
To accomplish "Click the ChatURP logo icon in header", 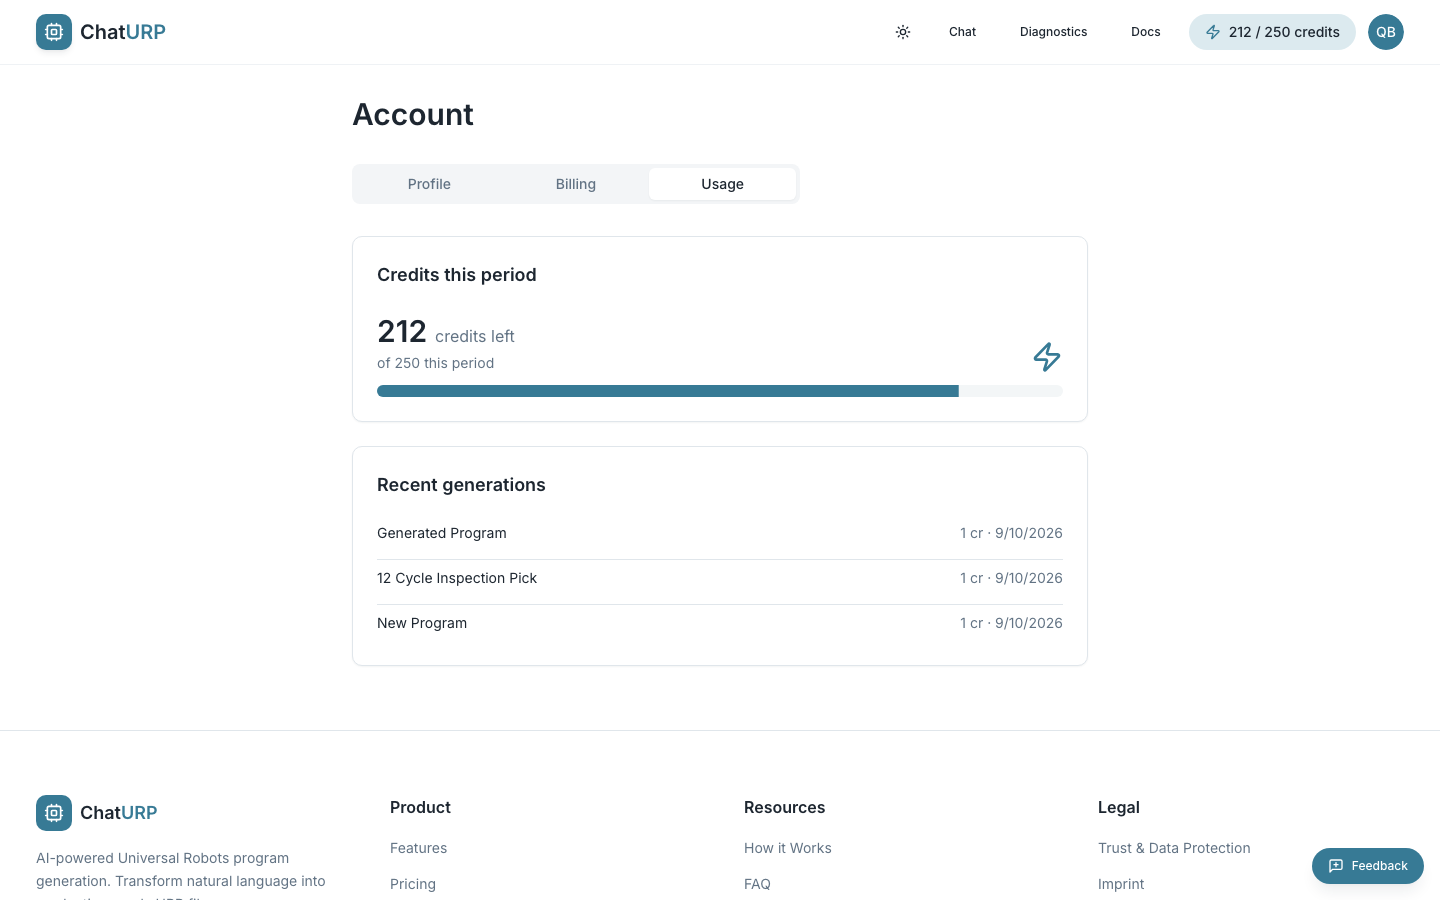I will pyautogui.click(x=54, y=32).
